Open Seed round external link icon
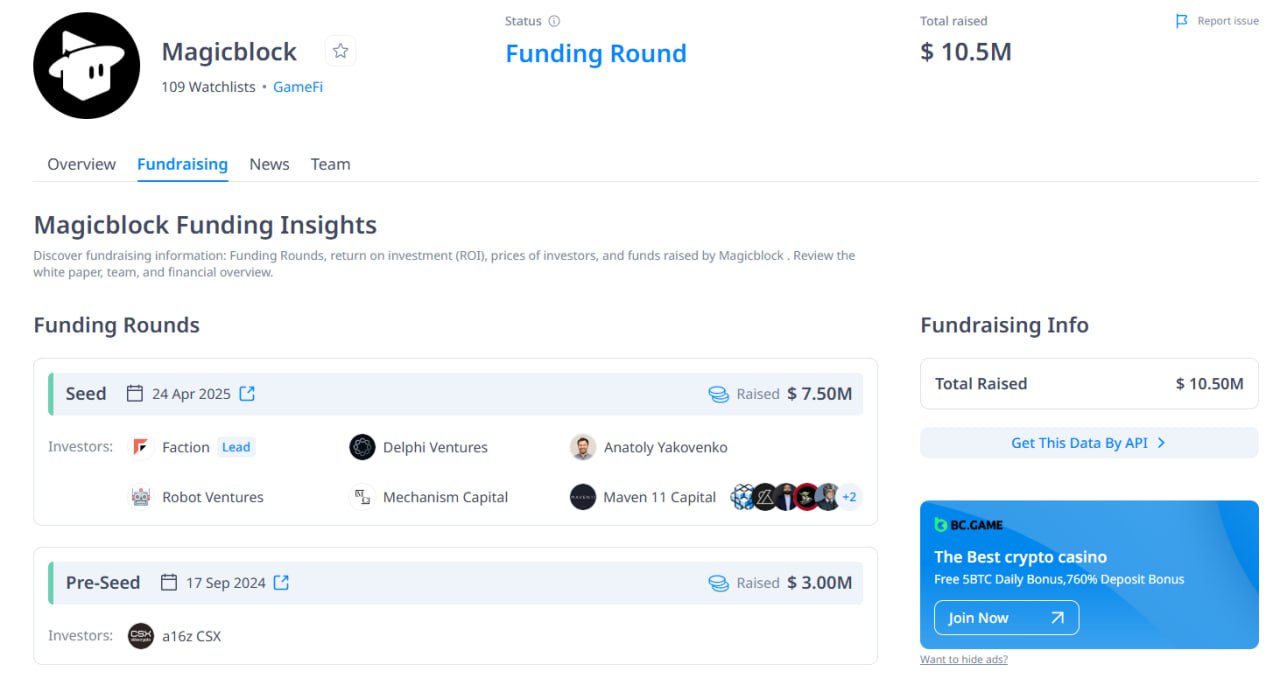This screenshot has width=1280, height=692. point(247,394)
